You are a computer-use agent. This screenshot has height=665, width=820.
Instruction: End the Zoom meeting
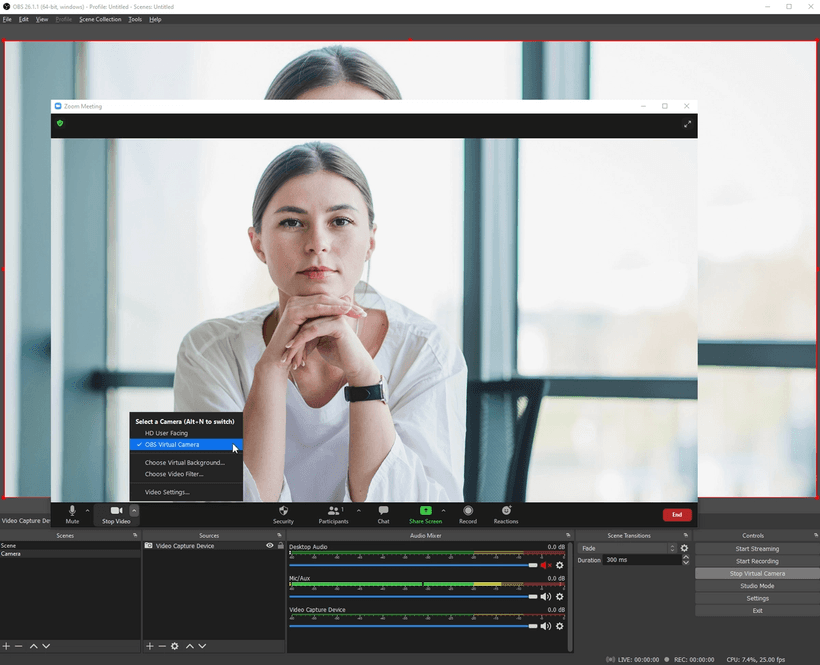[677, 515]
